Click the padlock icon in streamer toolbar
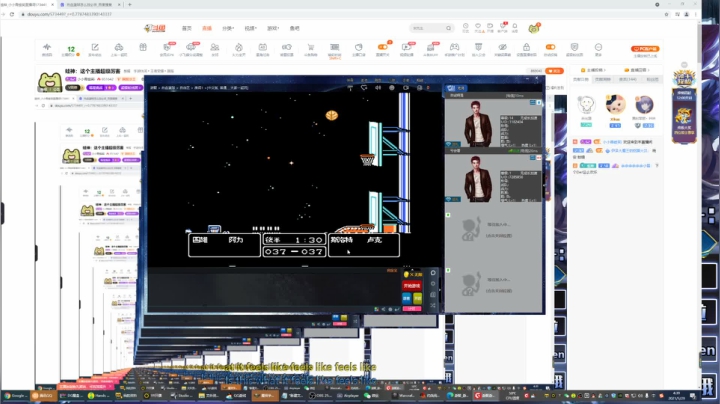 click(x=526, y=47)
